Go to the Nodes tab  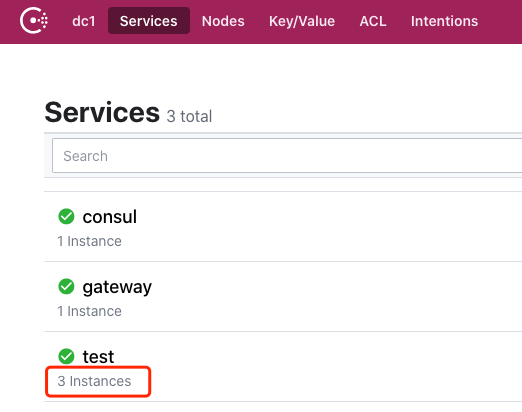click(223, 21)
